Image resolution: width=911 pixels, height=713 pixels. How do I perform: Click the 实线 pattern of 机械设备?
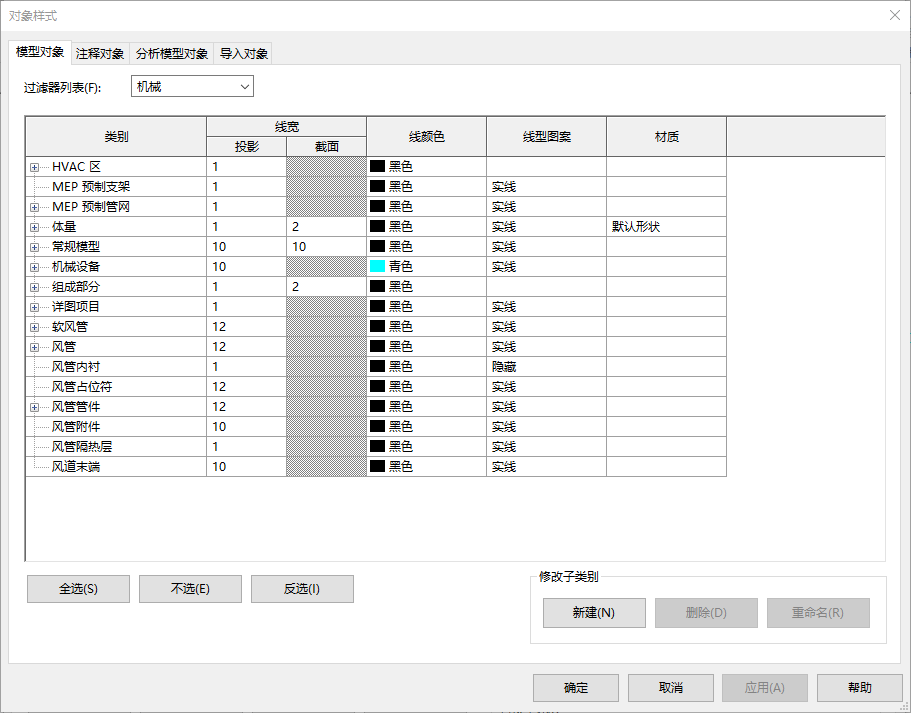coord(546,267)
